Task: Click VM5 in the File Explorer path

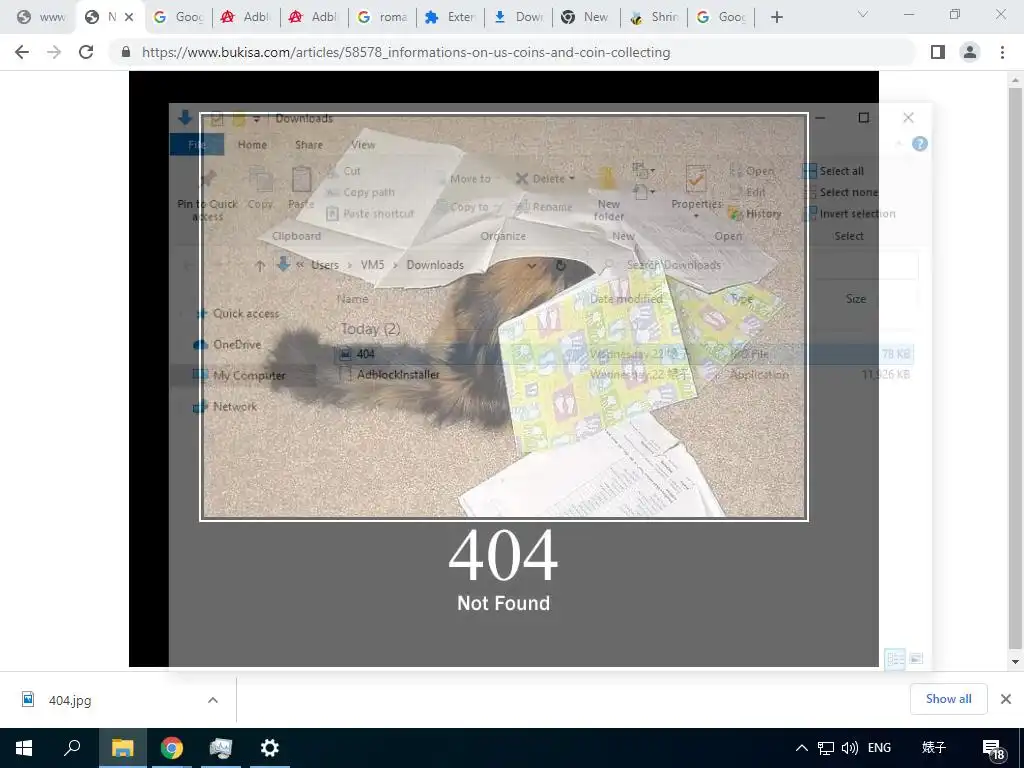Action: 372,265
